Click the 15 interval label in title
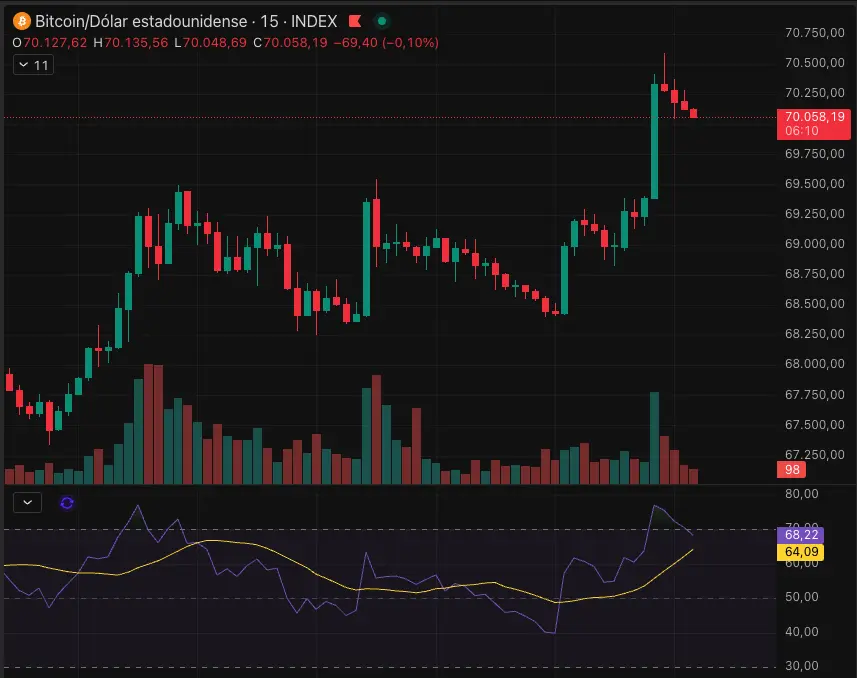Image resolution: width=857 pixels, height=678 pixels. [x=269, y=21]
